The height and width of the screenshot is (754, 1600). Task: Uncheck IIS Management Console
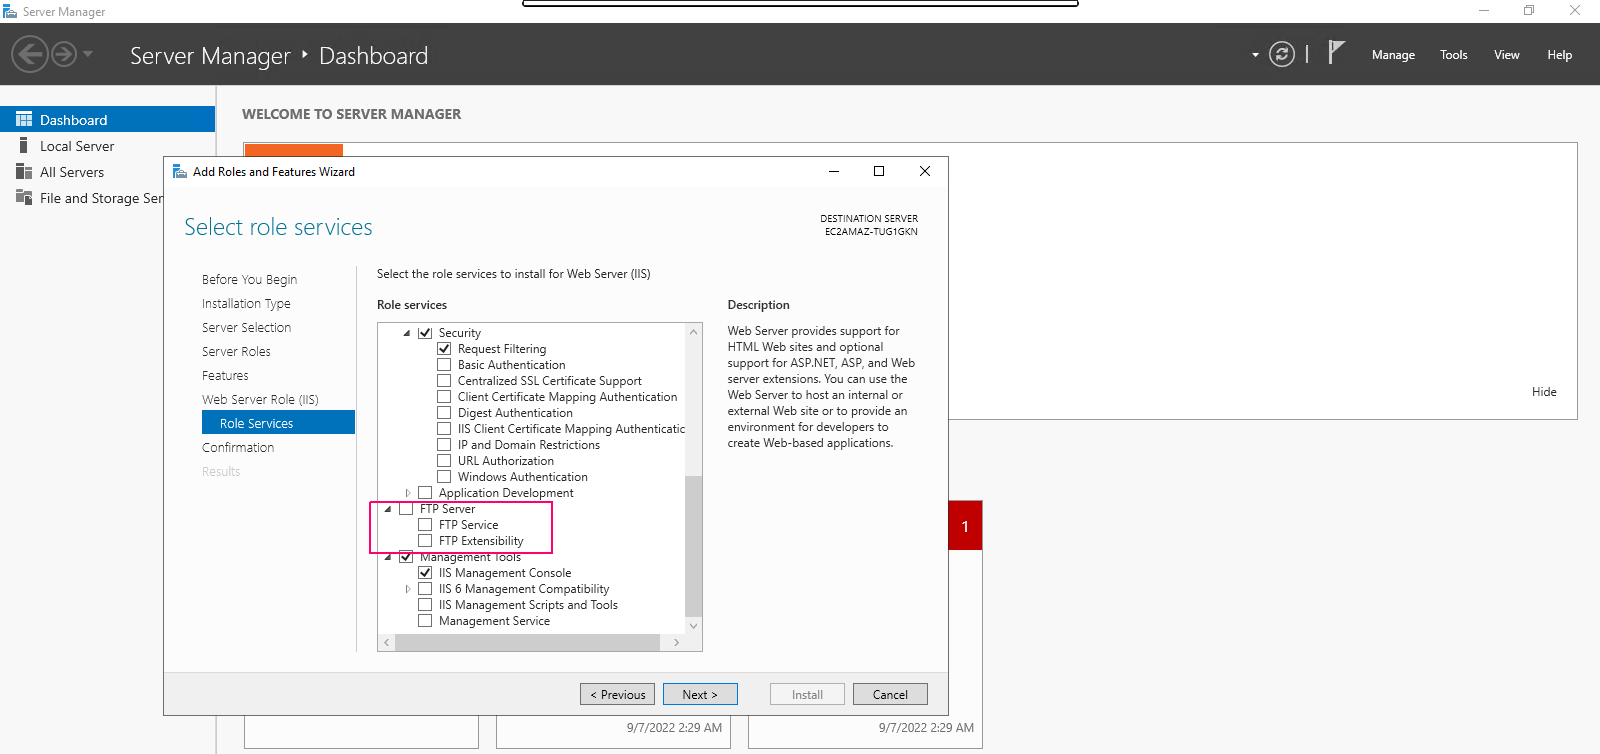(425, 573)
